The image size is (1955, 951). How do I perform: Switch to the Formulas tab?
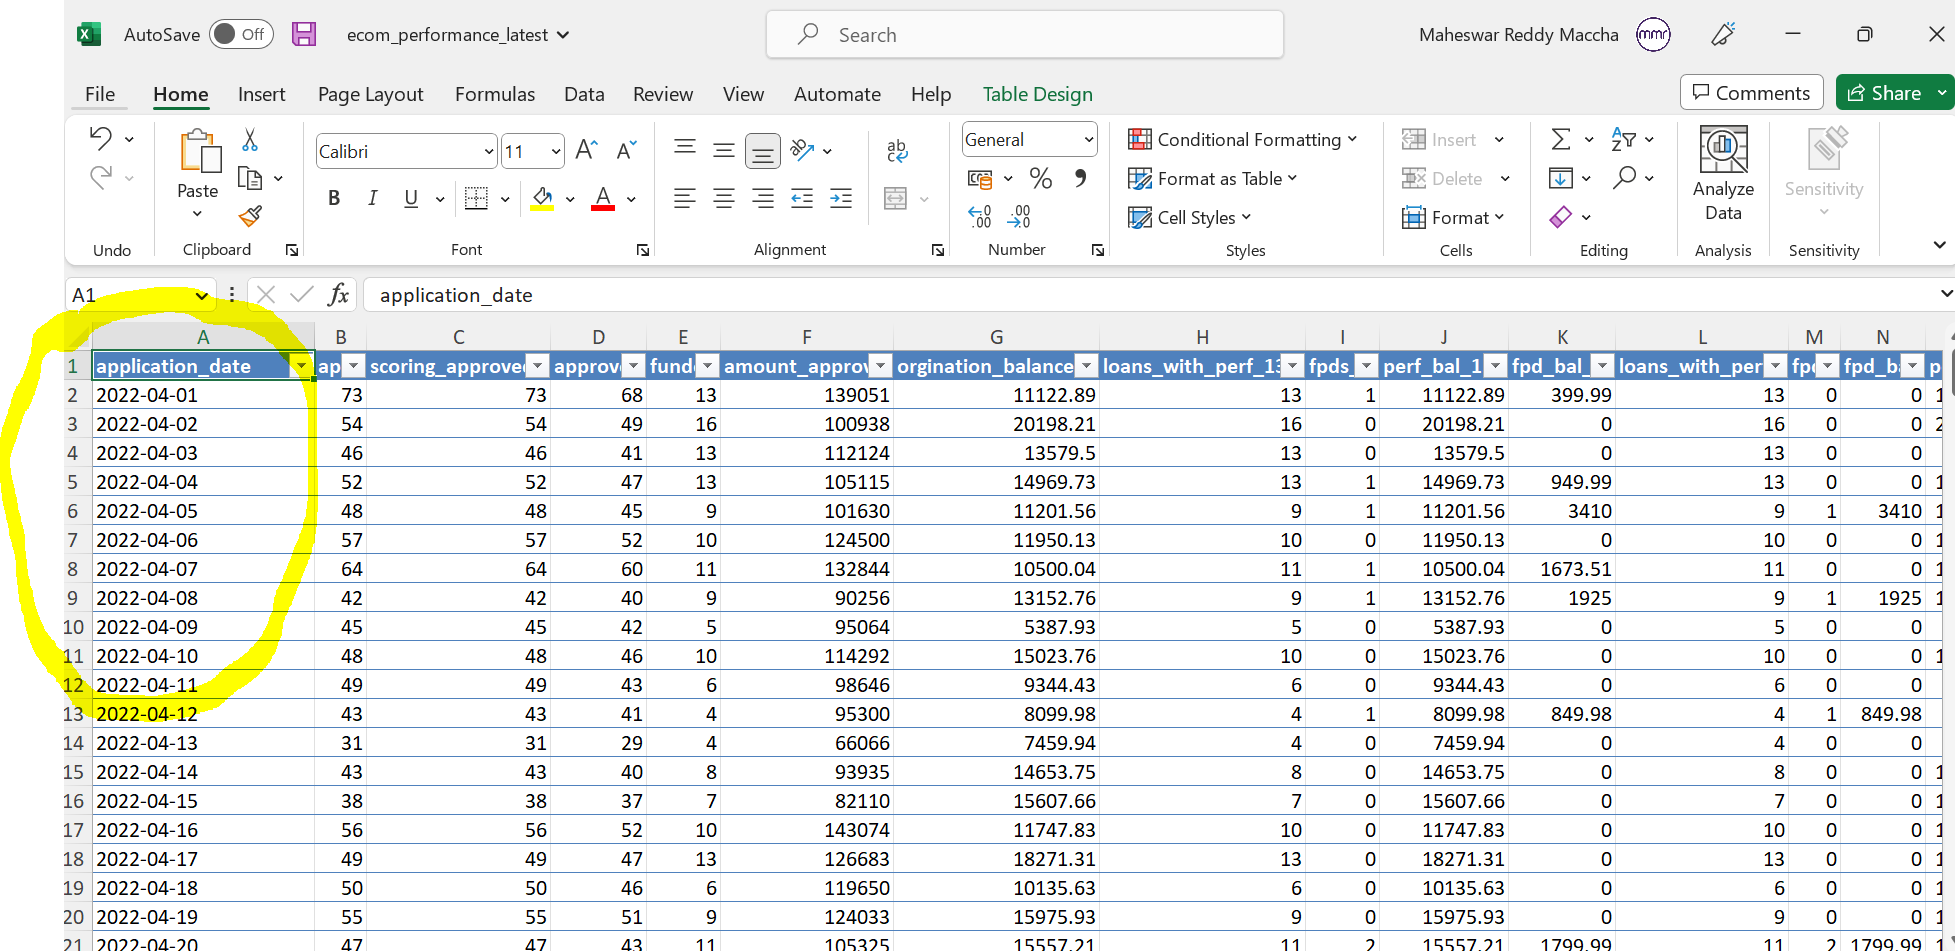(495, 94)
